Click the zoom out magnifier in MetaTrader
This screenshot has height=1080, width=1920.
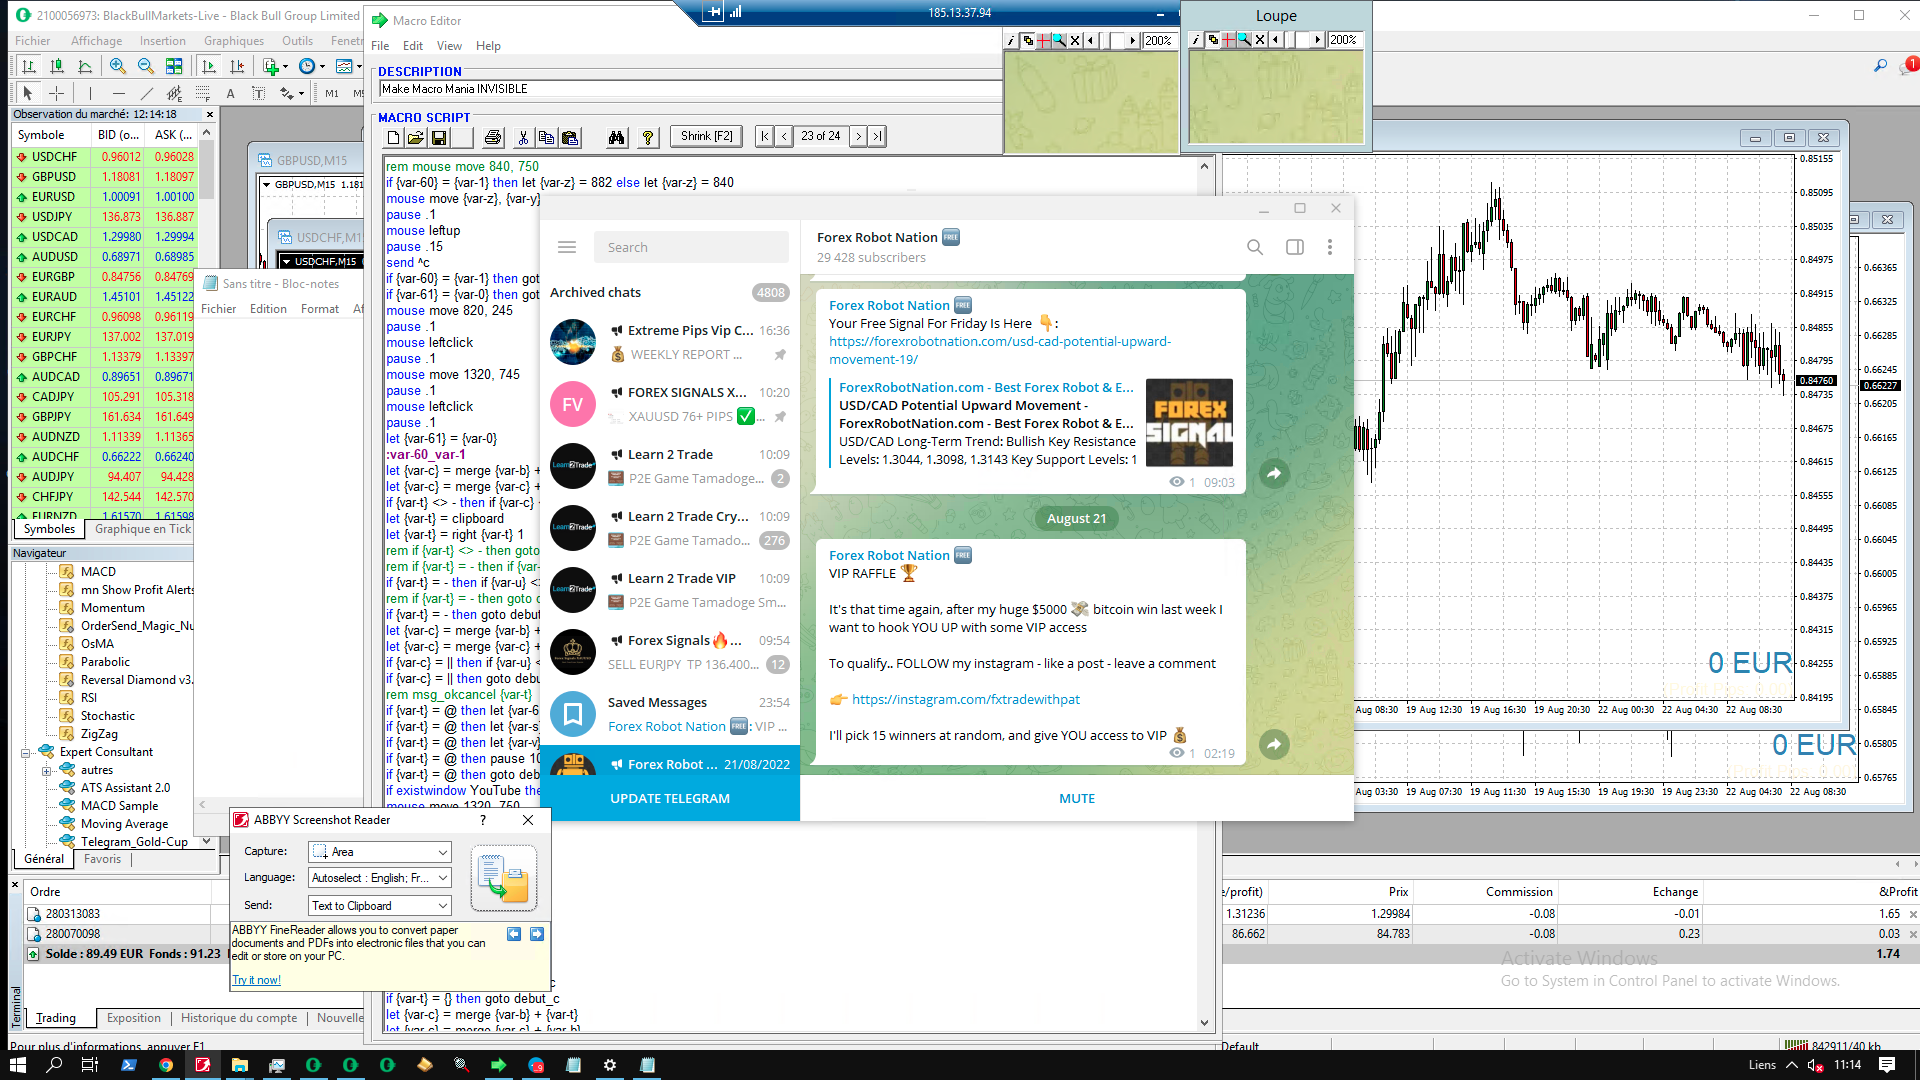coord(146,66)
